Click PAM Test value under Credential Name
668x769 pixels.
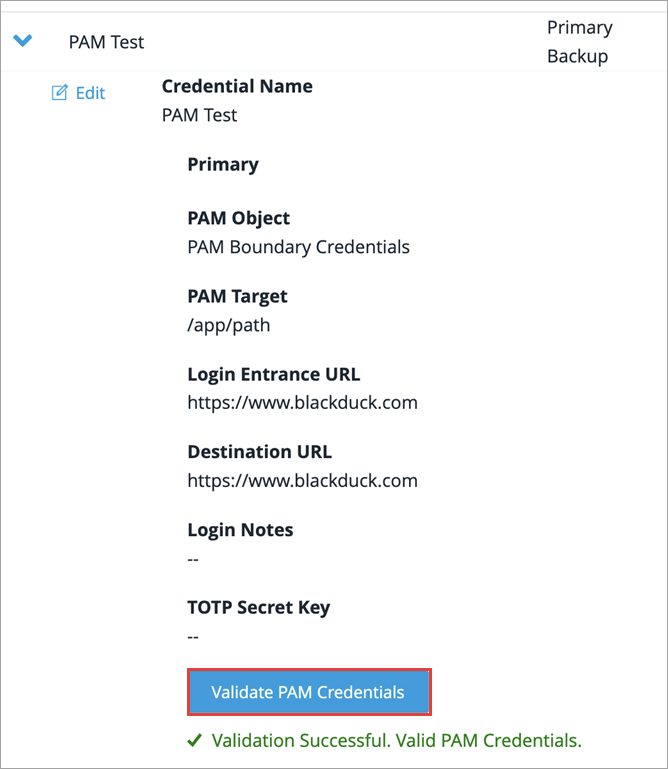click(199, 115)
